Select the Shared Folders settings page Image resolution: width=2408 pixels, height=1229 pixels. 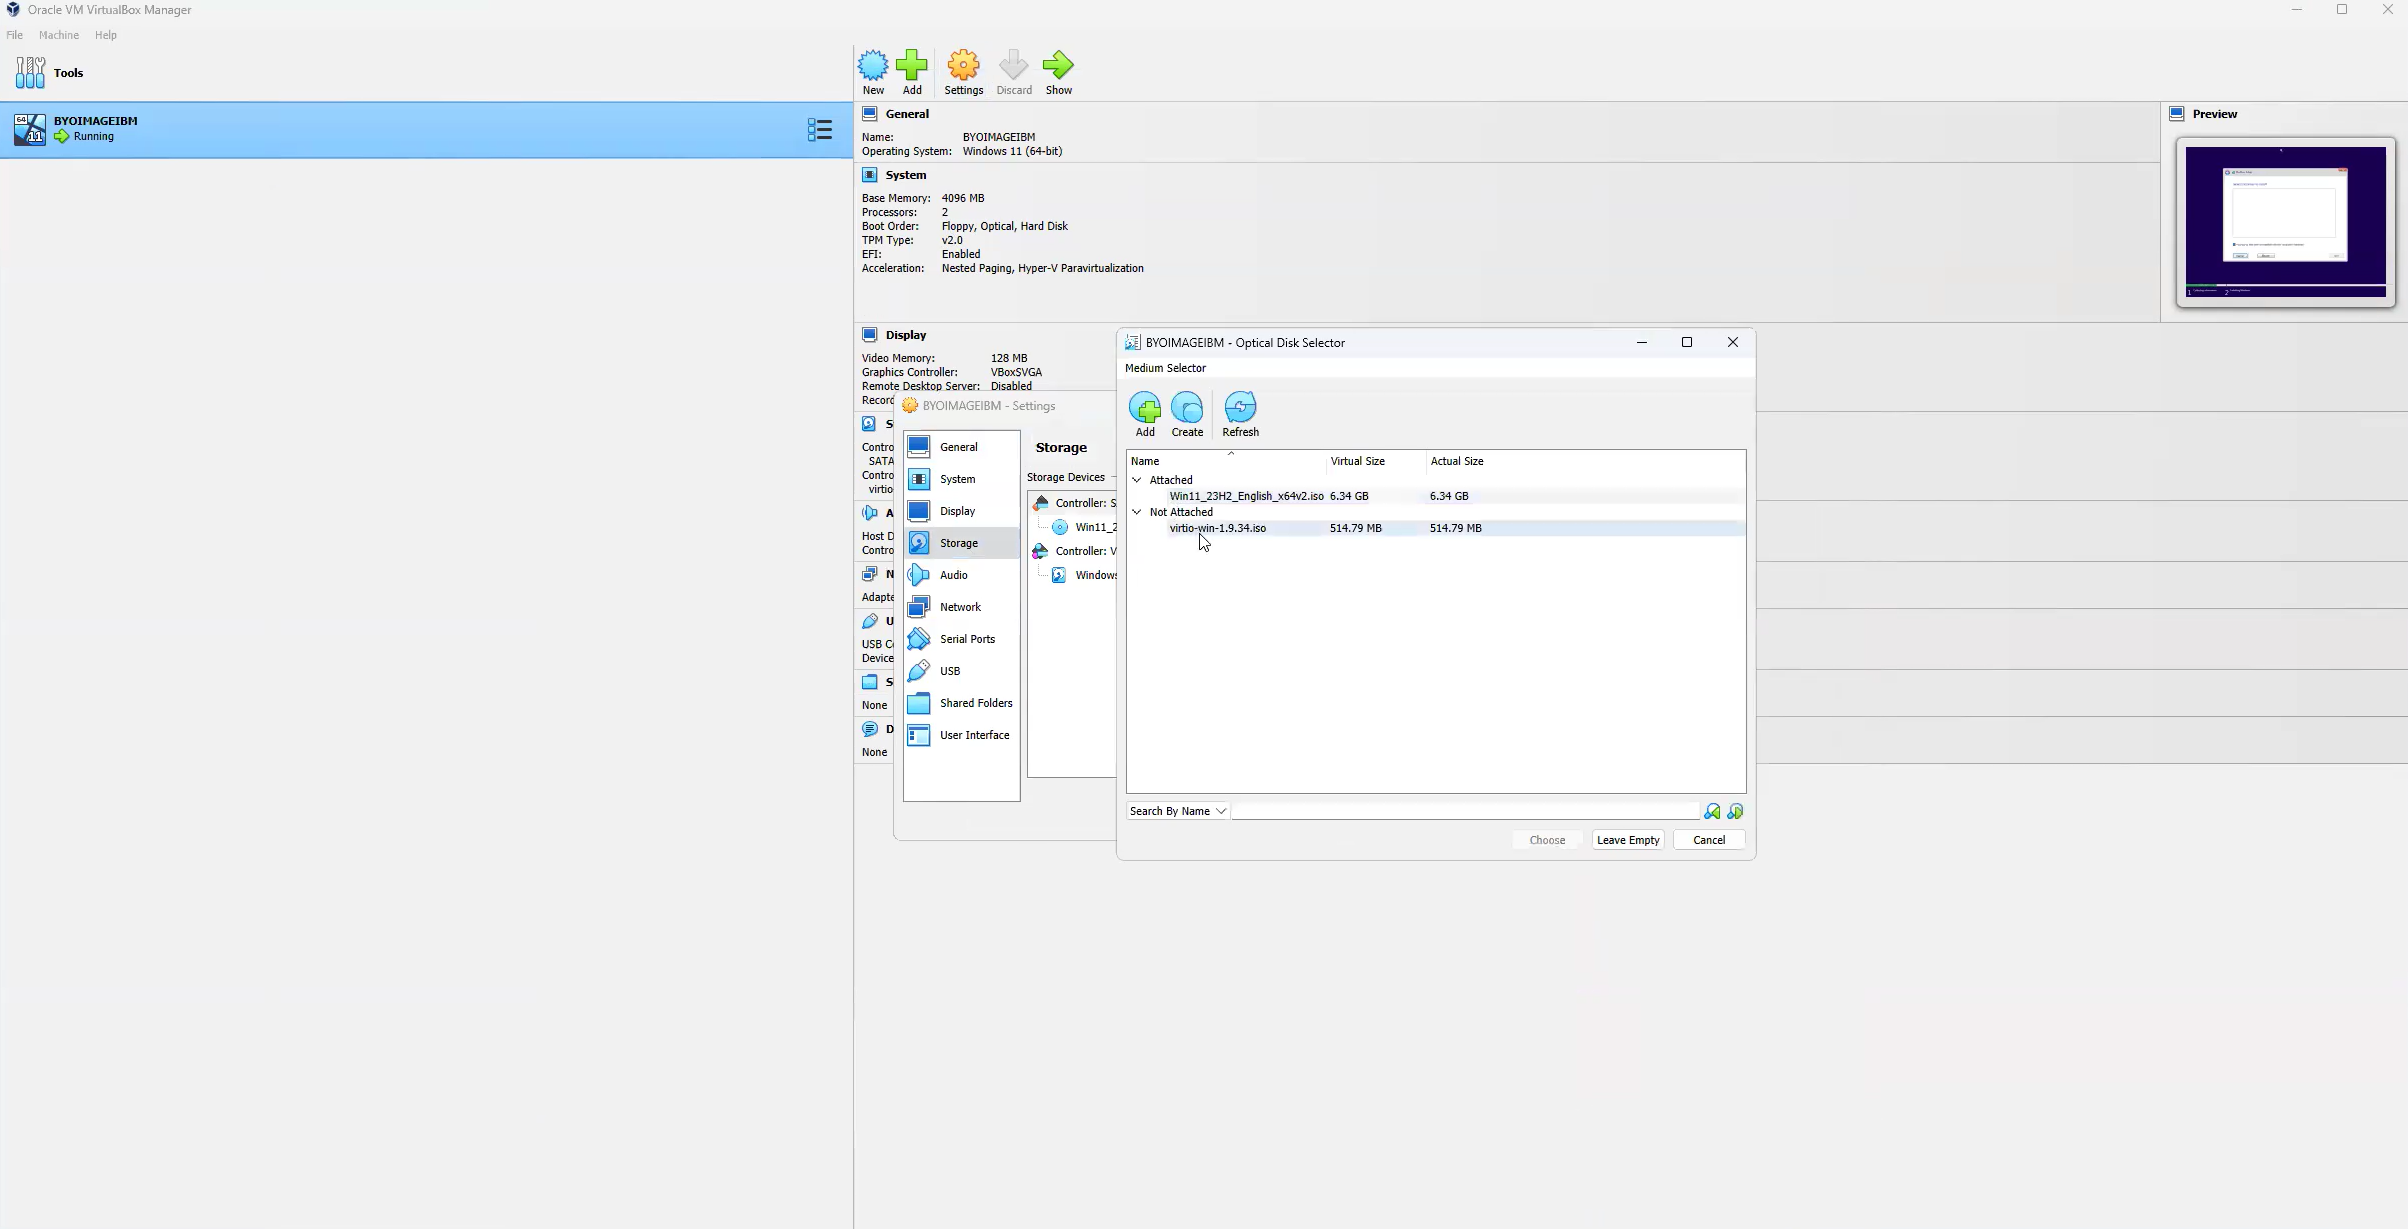pos(960,703)
